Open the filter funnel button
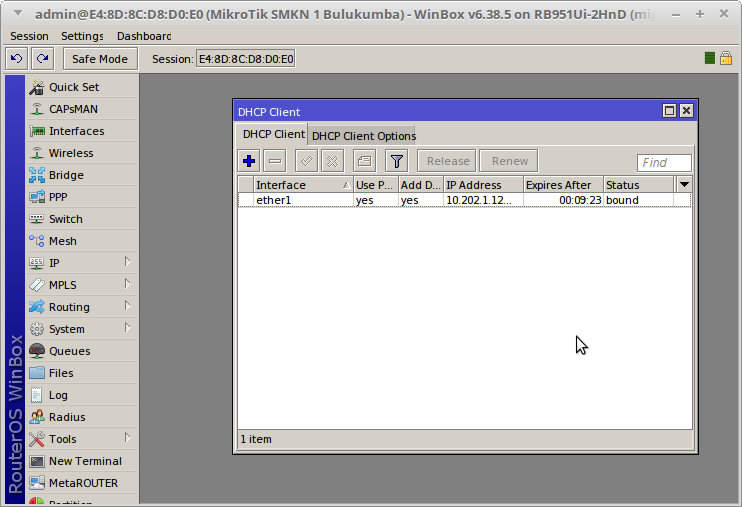The width and height of the screenshot is (742, 507). click(x=397, y=161)
